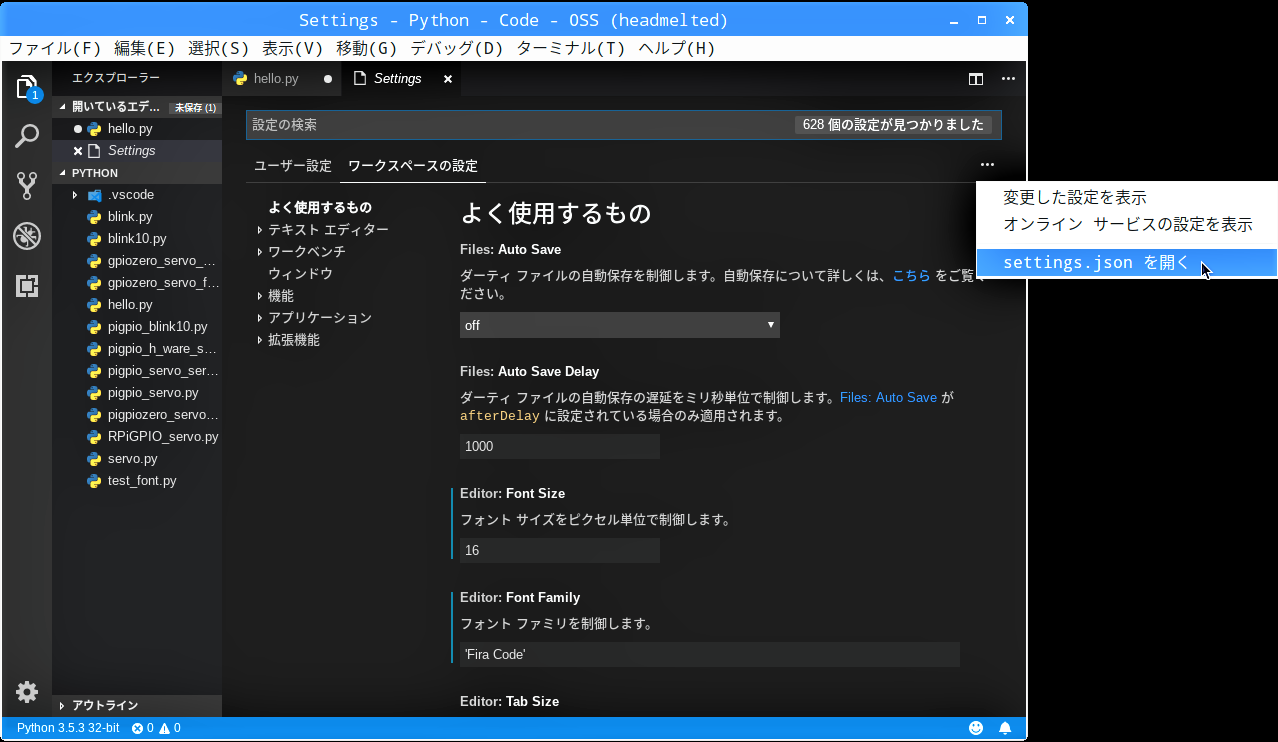Open the Help menu
Image resolution: width=1278 pixels, height=742 pixels.
676,48
